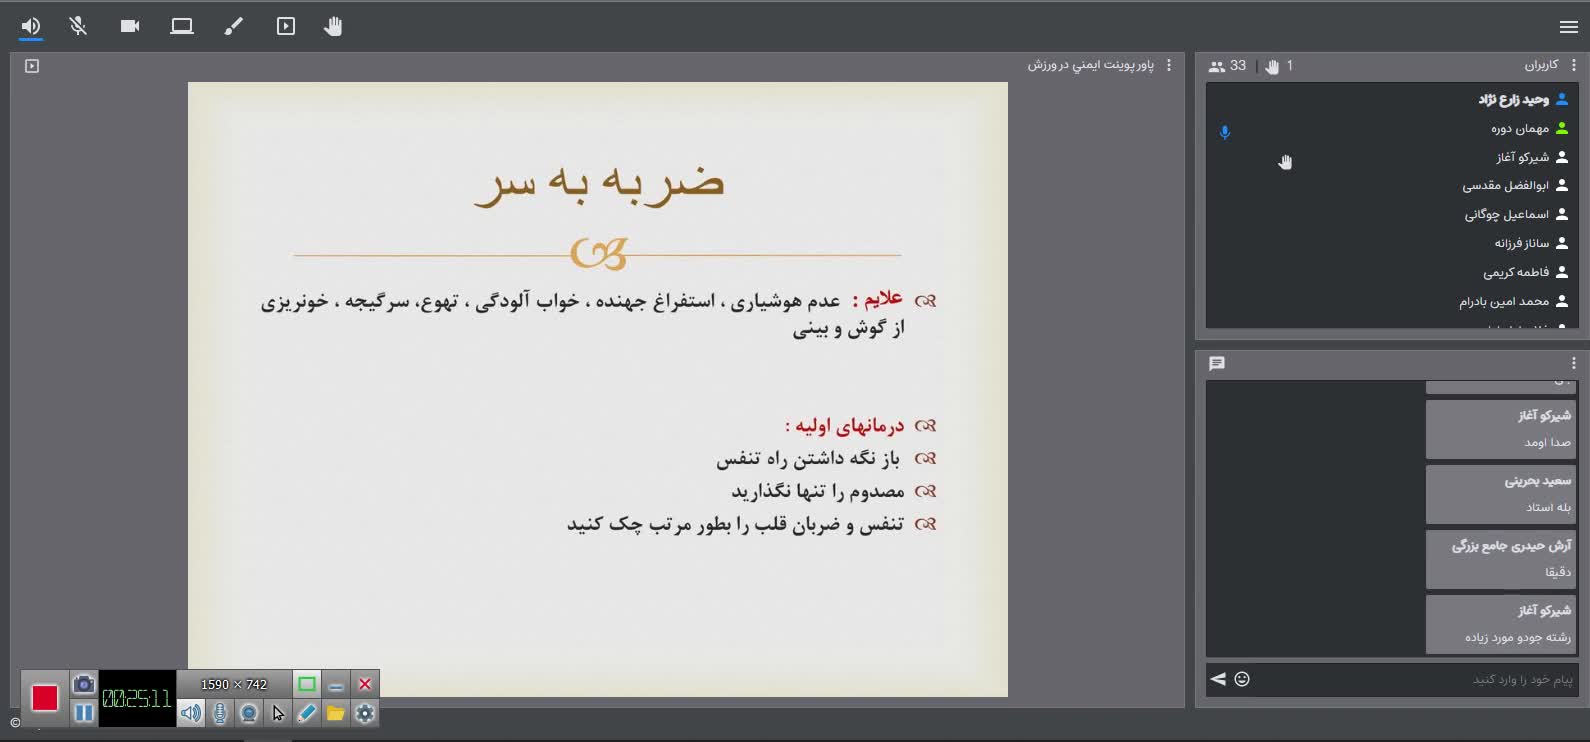Open the recordings output folder
The height and width of the screenshot is (742, 1590).
(336, 713)
